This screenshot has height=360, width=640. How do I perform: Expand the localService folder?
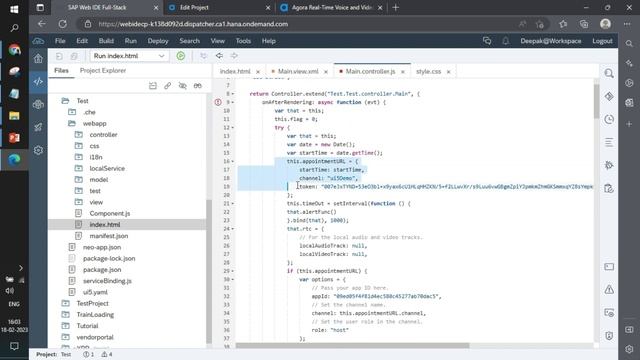(79, 168)
